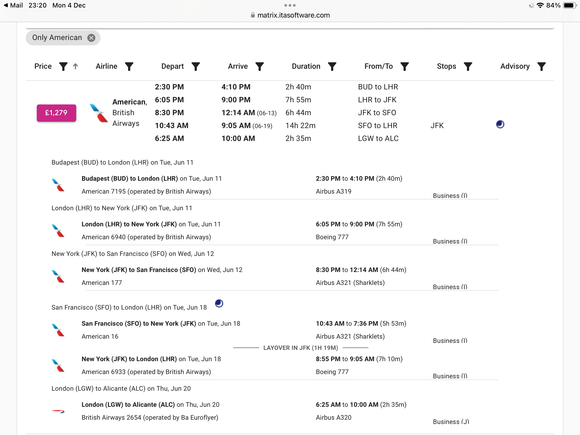Click the £1,279 price button
The image size is (580, 435).
point(56,113)
